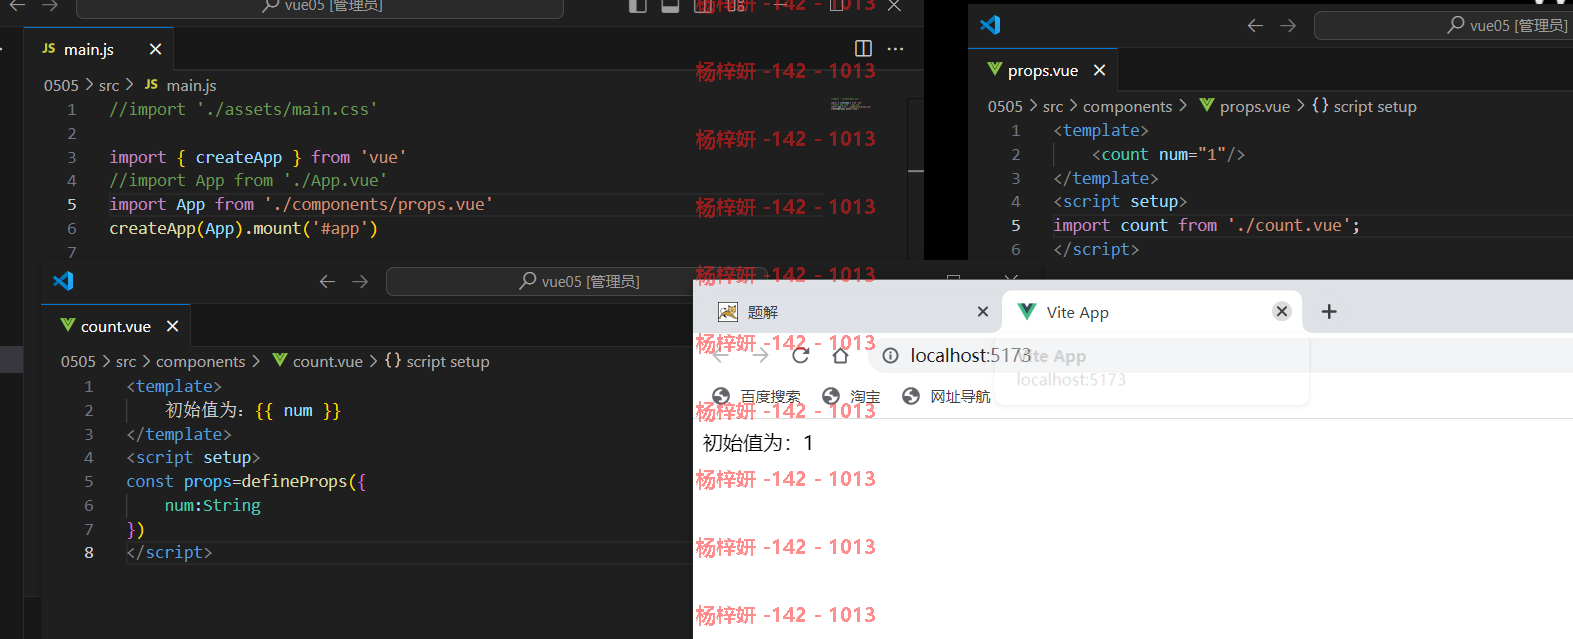Select the main.js editor tab
Image resolution: width=1573 pixels, height=639 pixels.
click(98, 49)
